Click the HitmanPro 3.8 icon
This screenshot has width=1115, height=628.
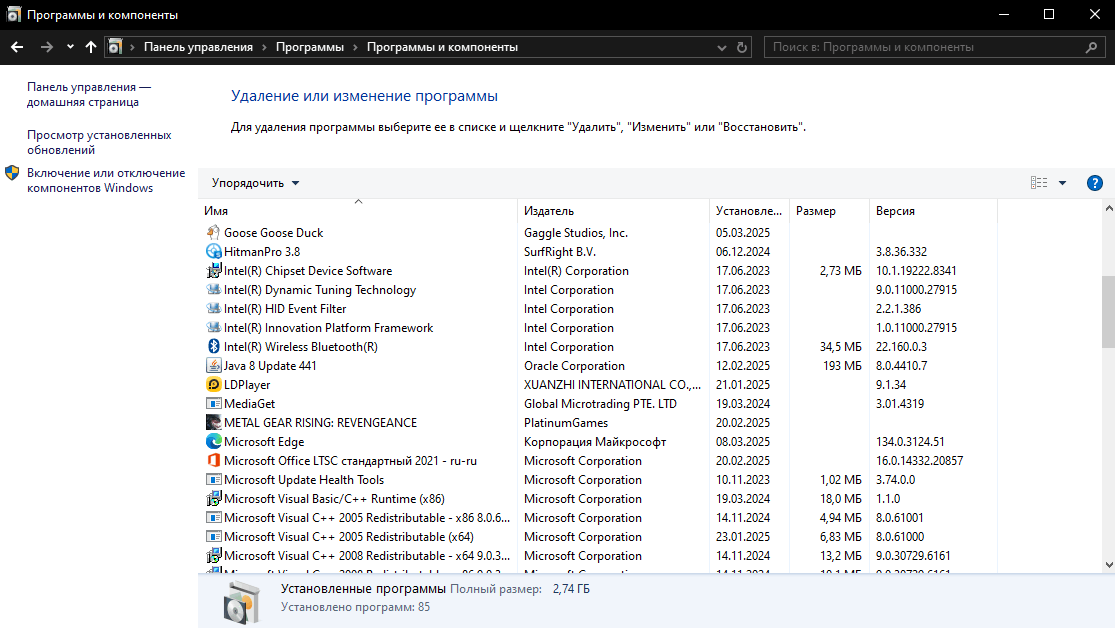coord(213,252)
